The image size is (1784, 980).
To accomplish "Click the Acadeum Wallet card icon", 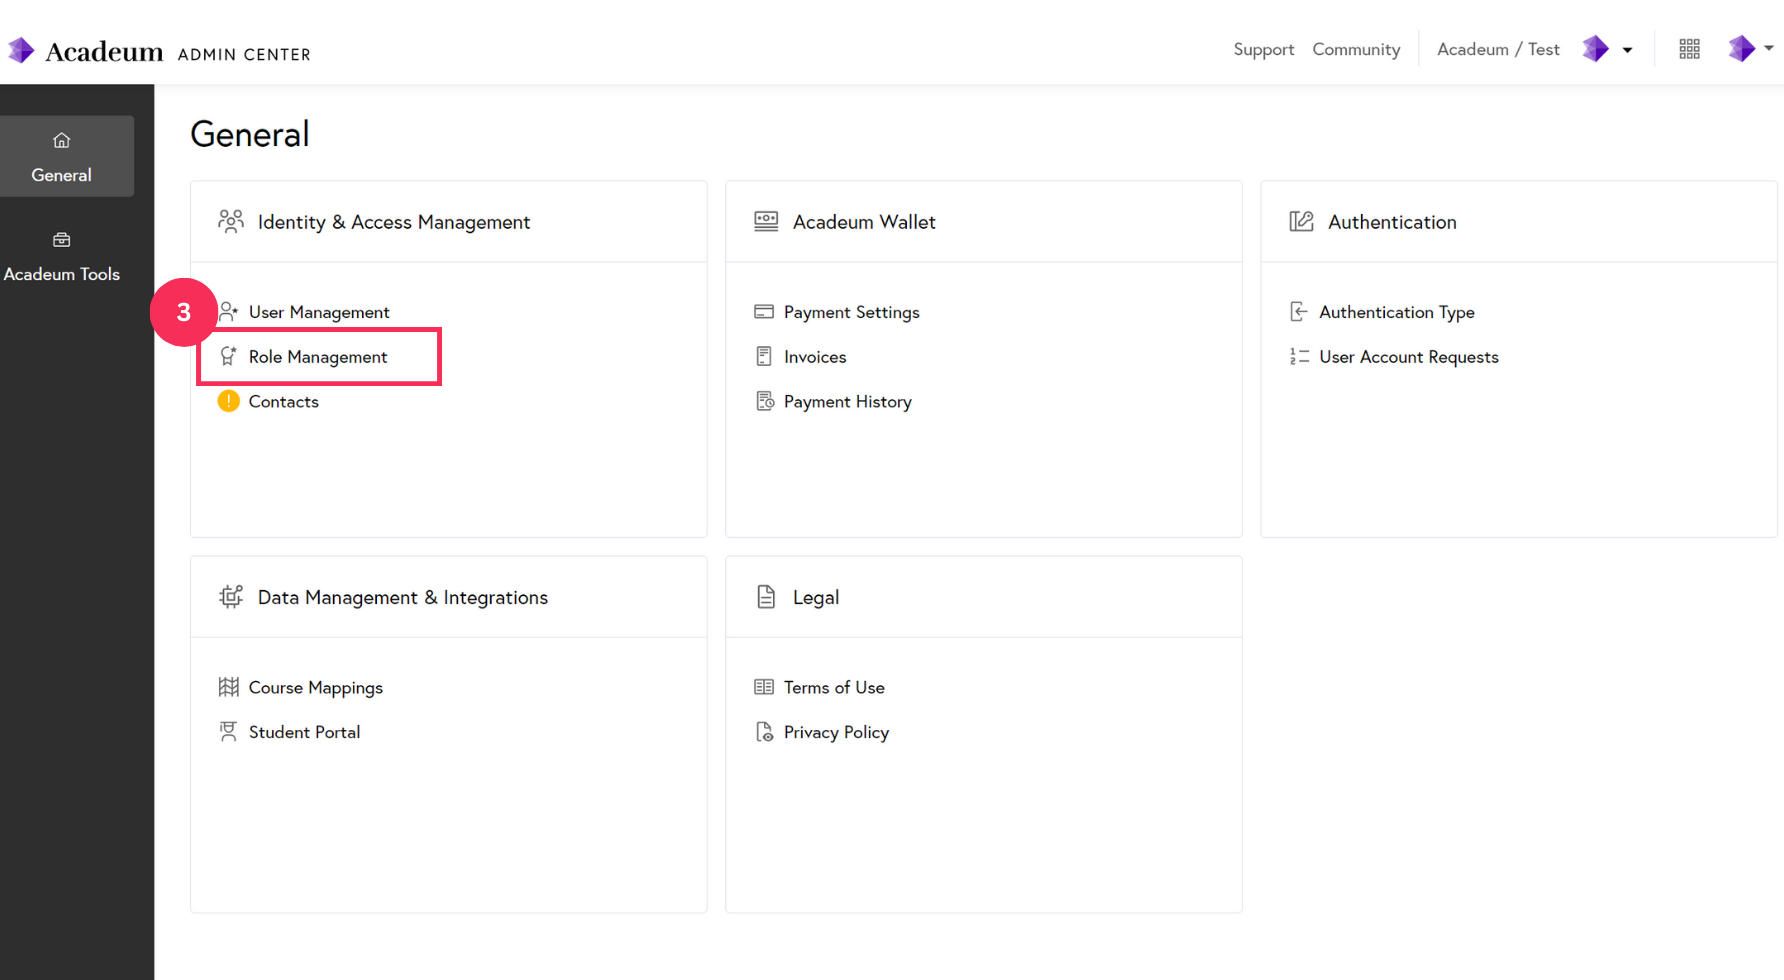I will (x=766, y=221).
